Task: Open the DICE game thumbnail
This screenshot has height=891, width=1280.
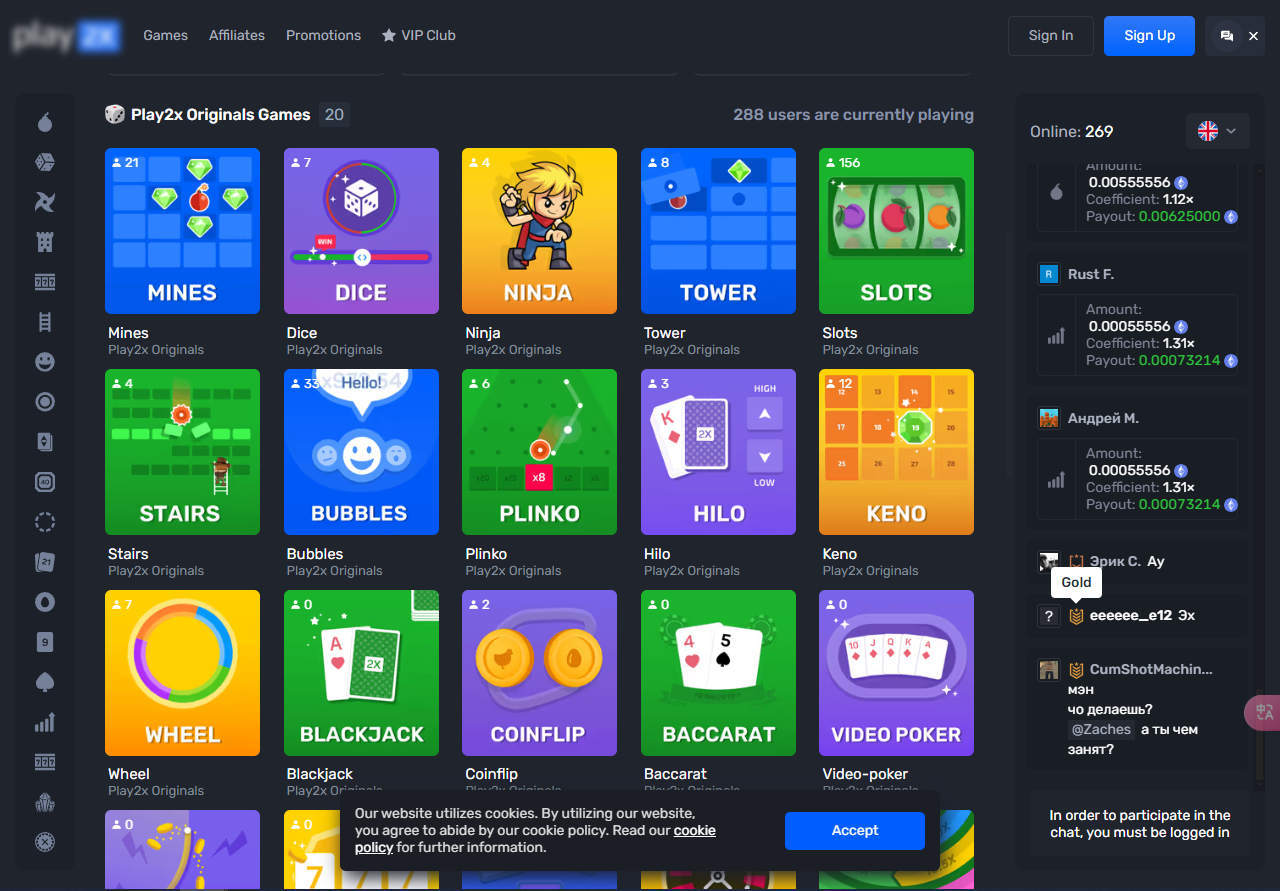Action: tap(361, 231)
